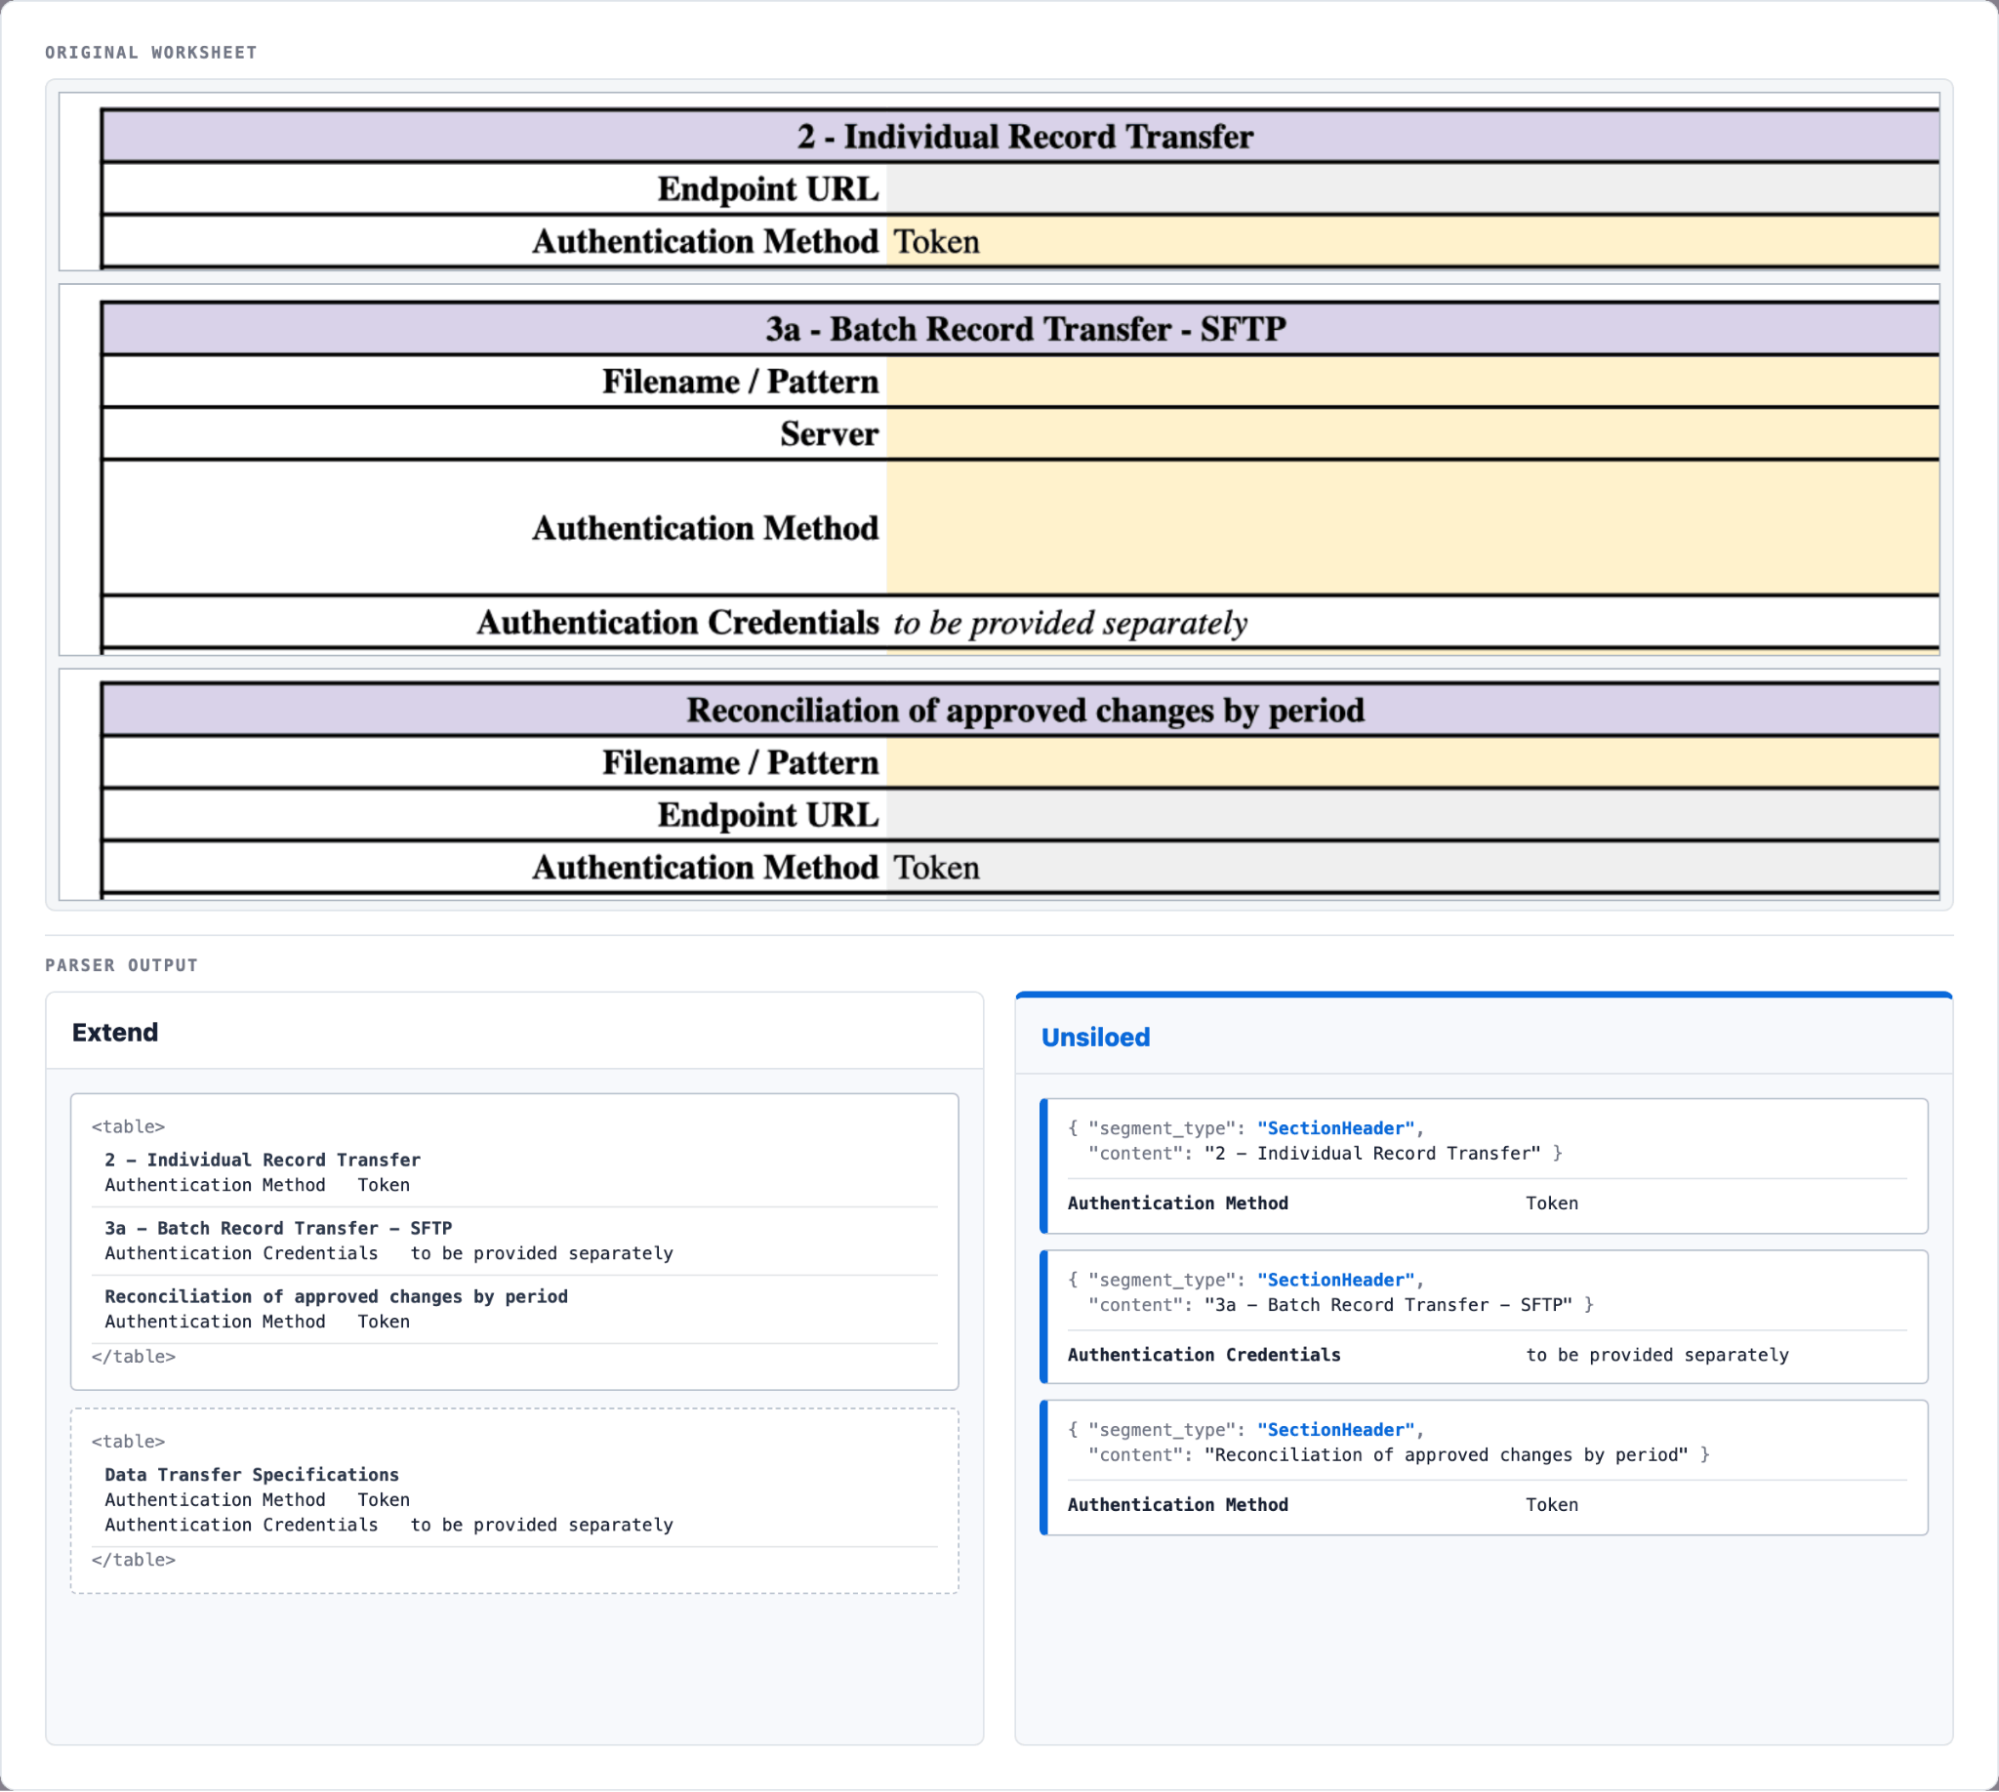Click '3a – Batch Record Transfer – SFTP' in Extend output
This screenshot has height=1792, width=1999.
(278, 1228)
